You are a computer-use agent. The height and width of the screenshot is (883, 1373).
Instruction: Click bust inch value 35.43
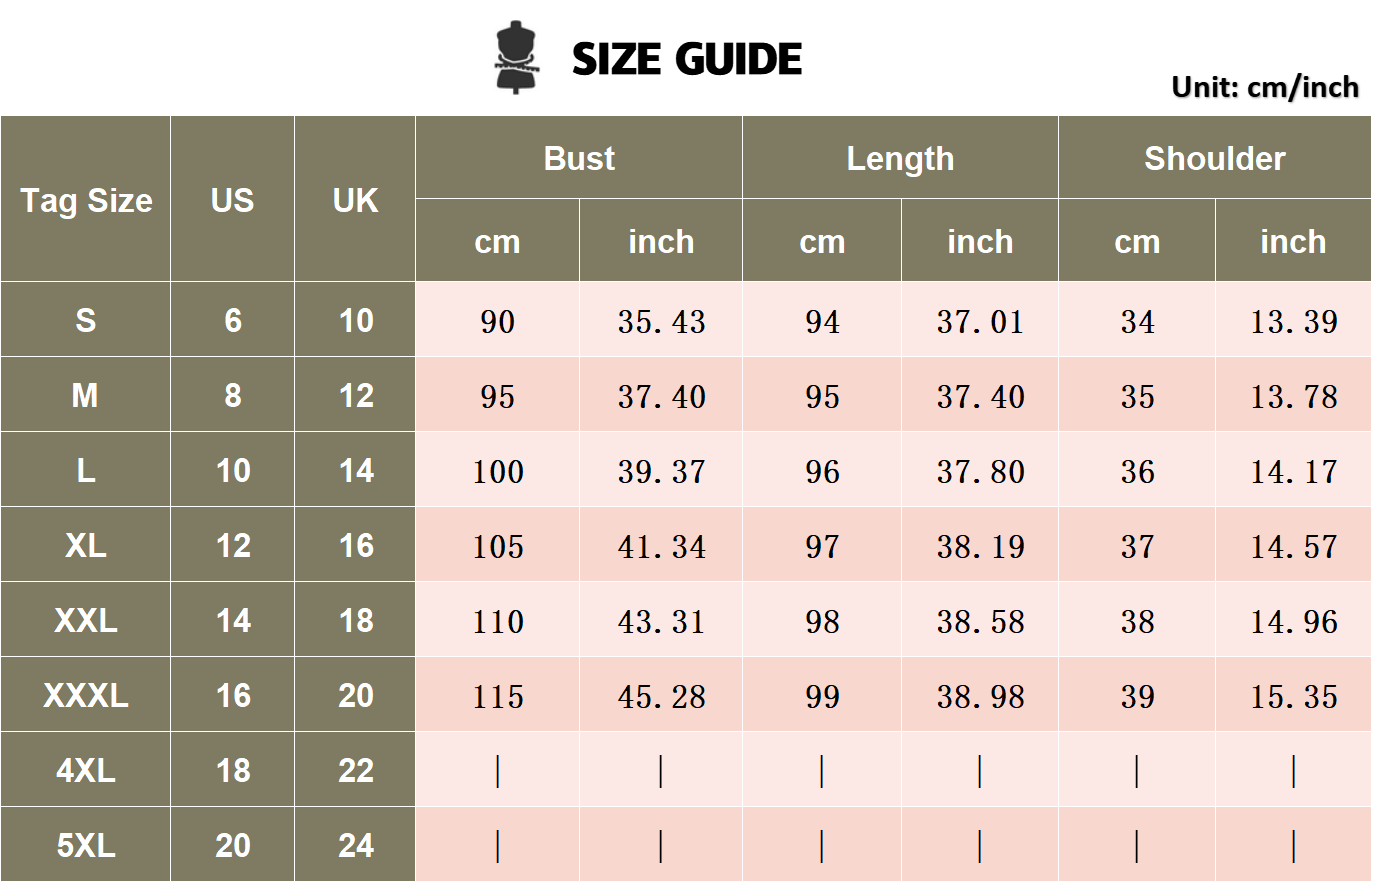coord(661,321)
